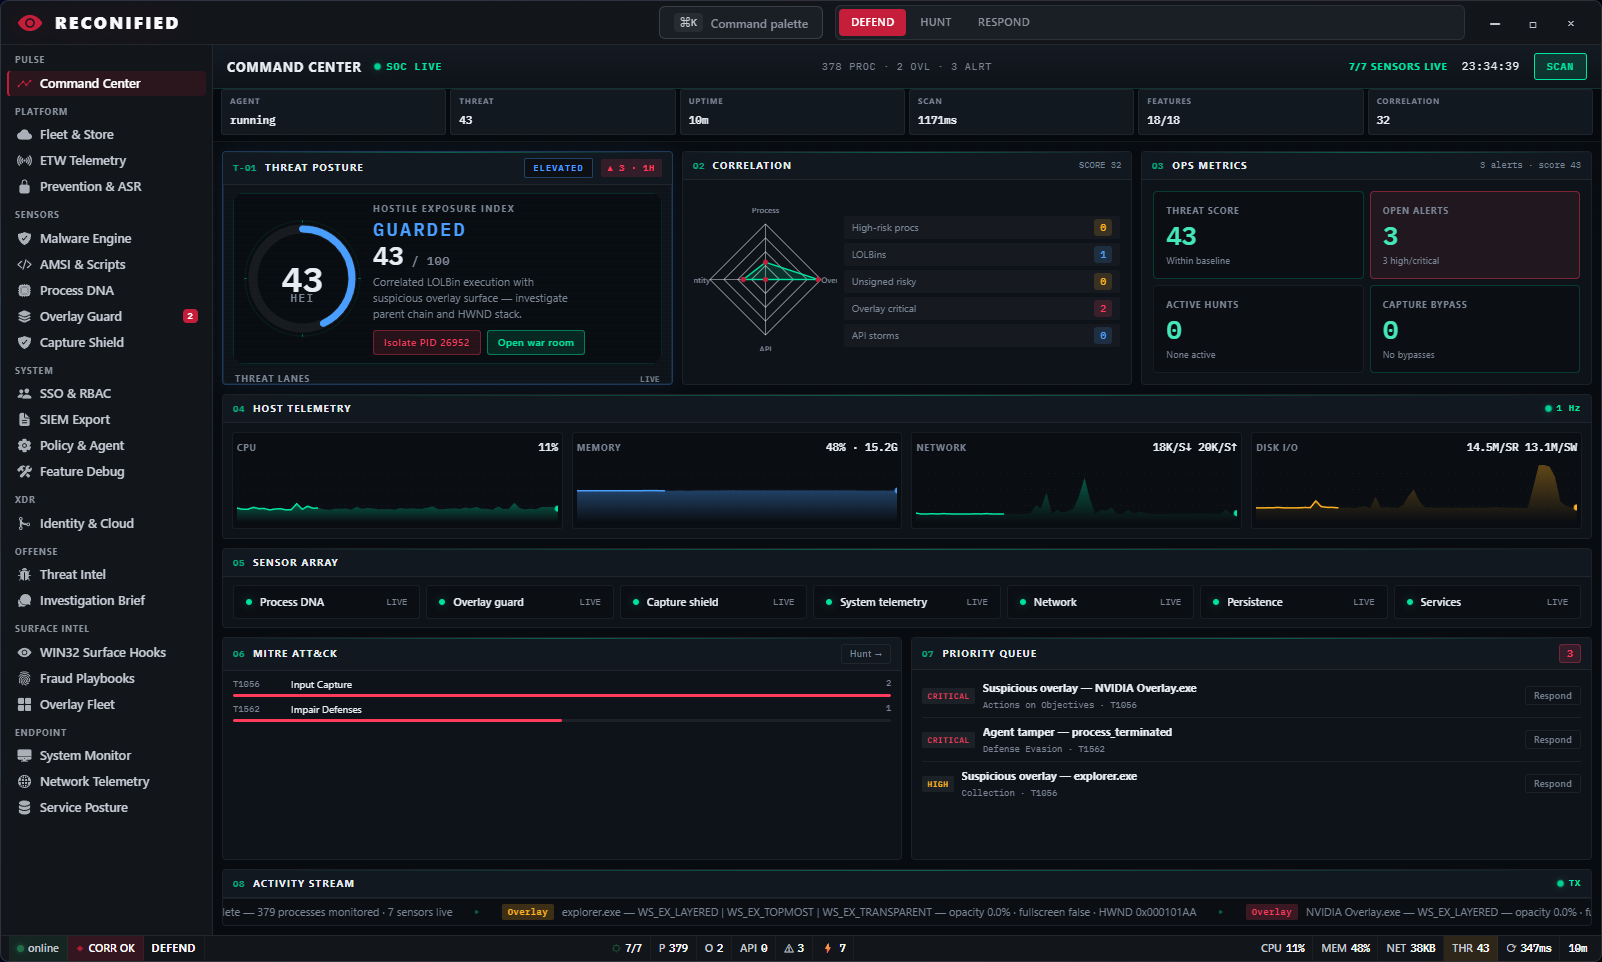Click ELEVATED posture badge
The height and width of the screenshot is (962, 1602).
point(558,168)
